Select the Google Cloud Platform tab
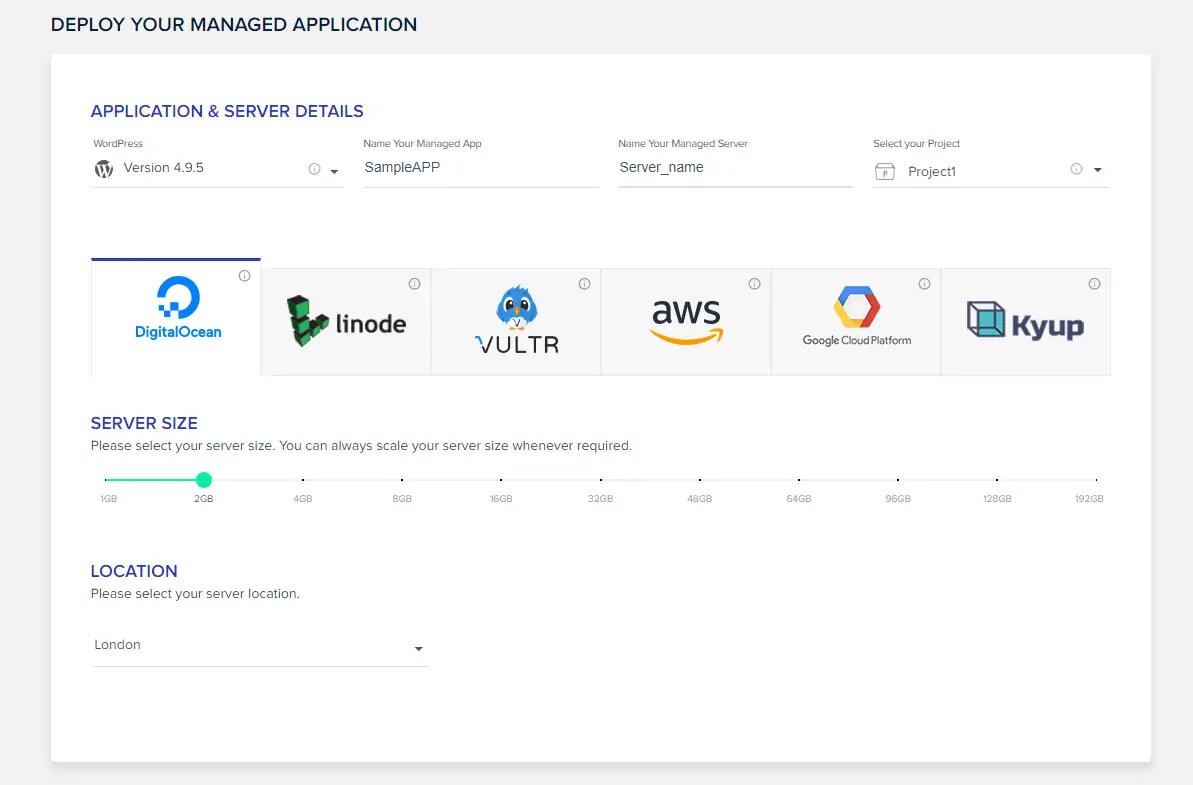The image size is (1193, 785). click(x=856, y=322)
